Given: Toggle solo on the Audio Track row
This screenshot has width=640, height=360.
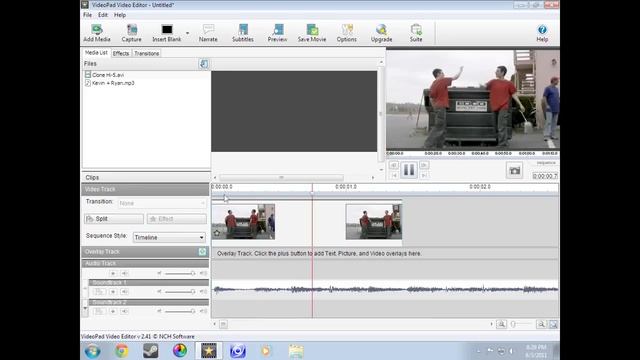Looking at the screenshot, I should pyautogui.click(x=113, y=273).
